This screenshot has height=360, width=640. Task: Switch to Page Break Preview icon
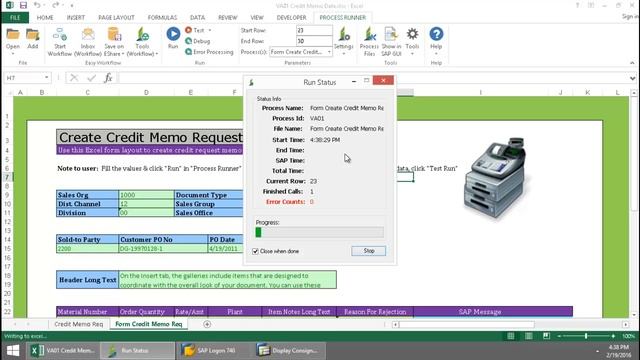(x=547, y=336)
